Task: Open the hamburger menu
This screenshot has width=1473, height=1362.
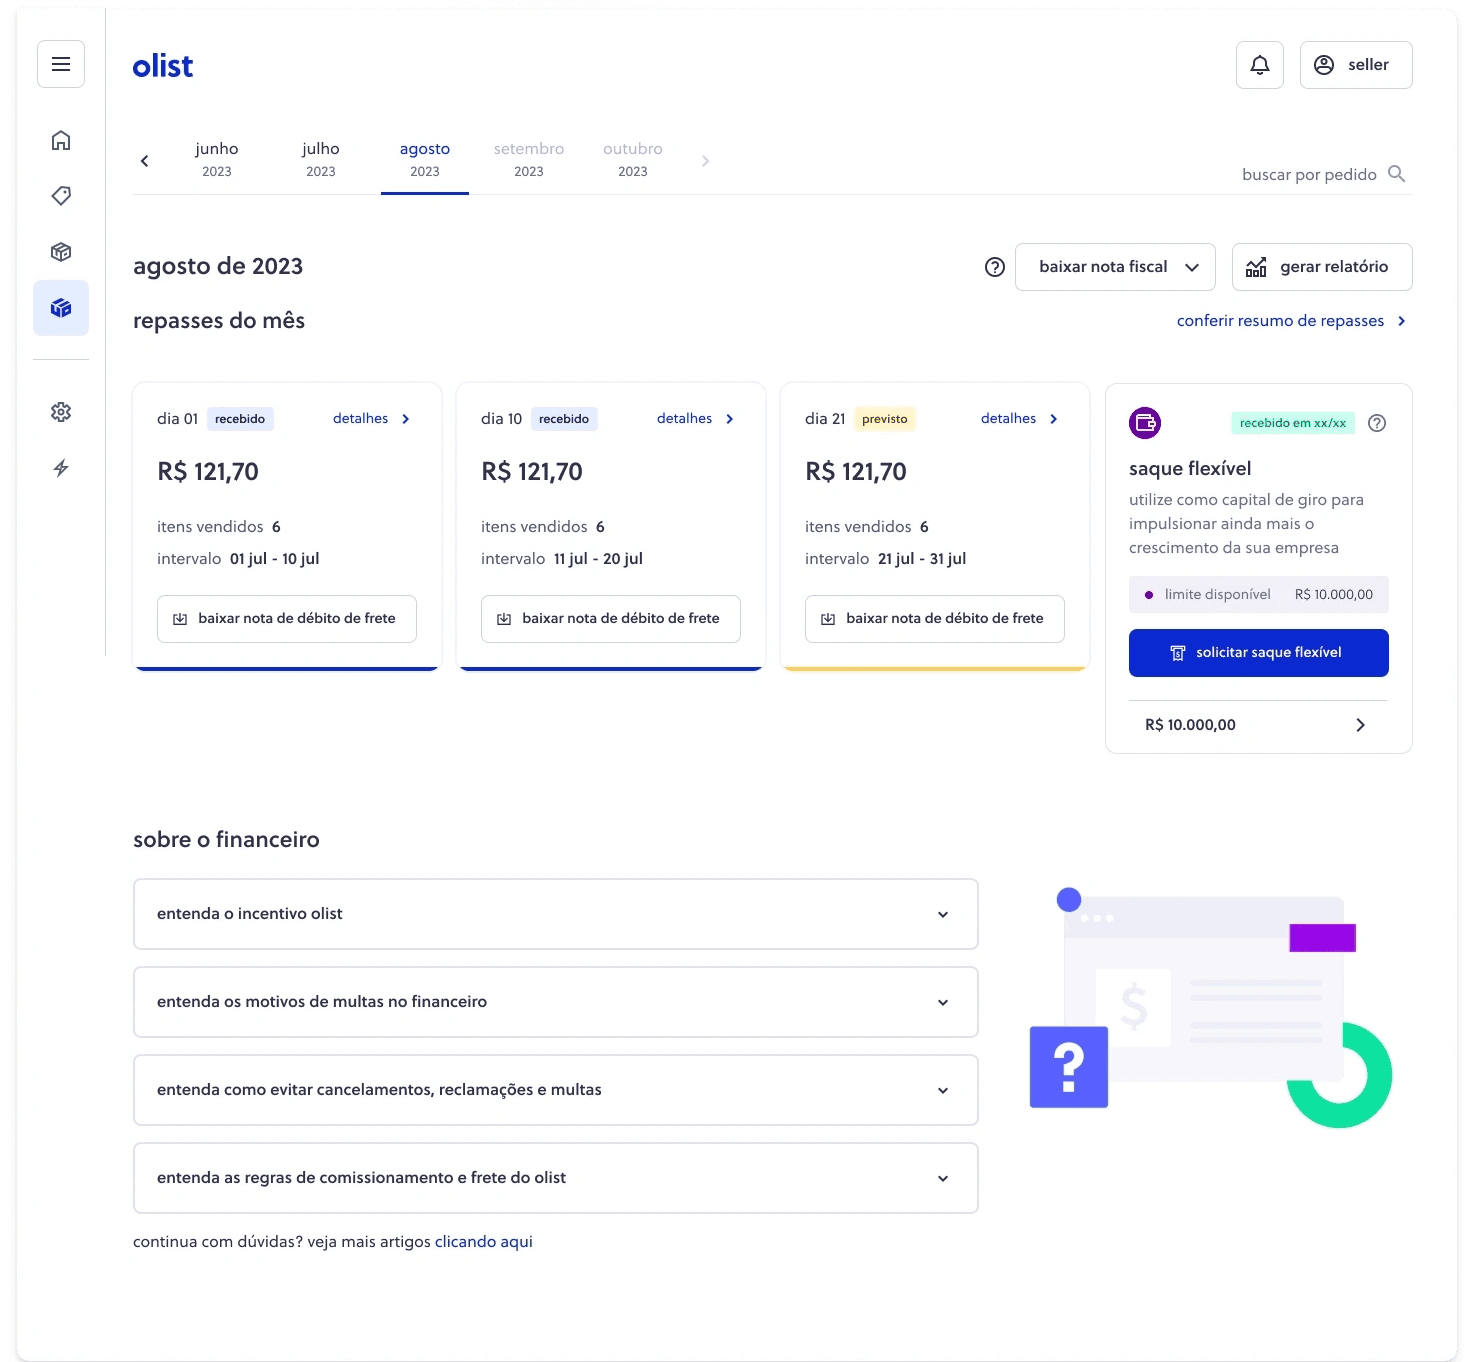Action: coord(61,65)
